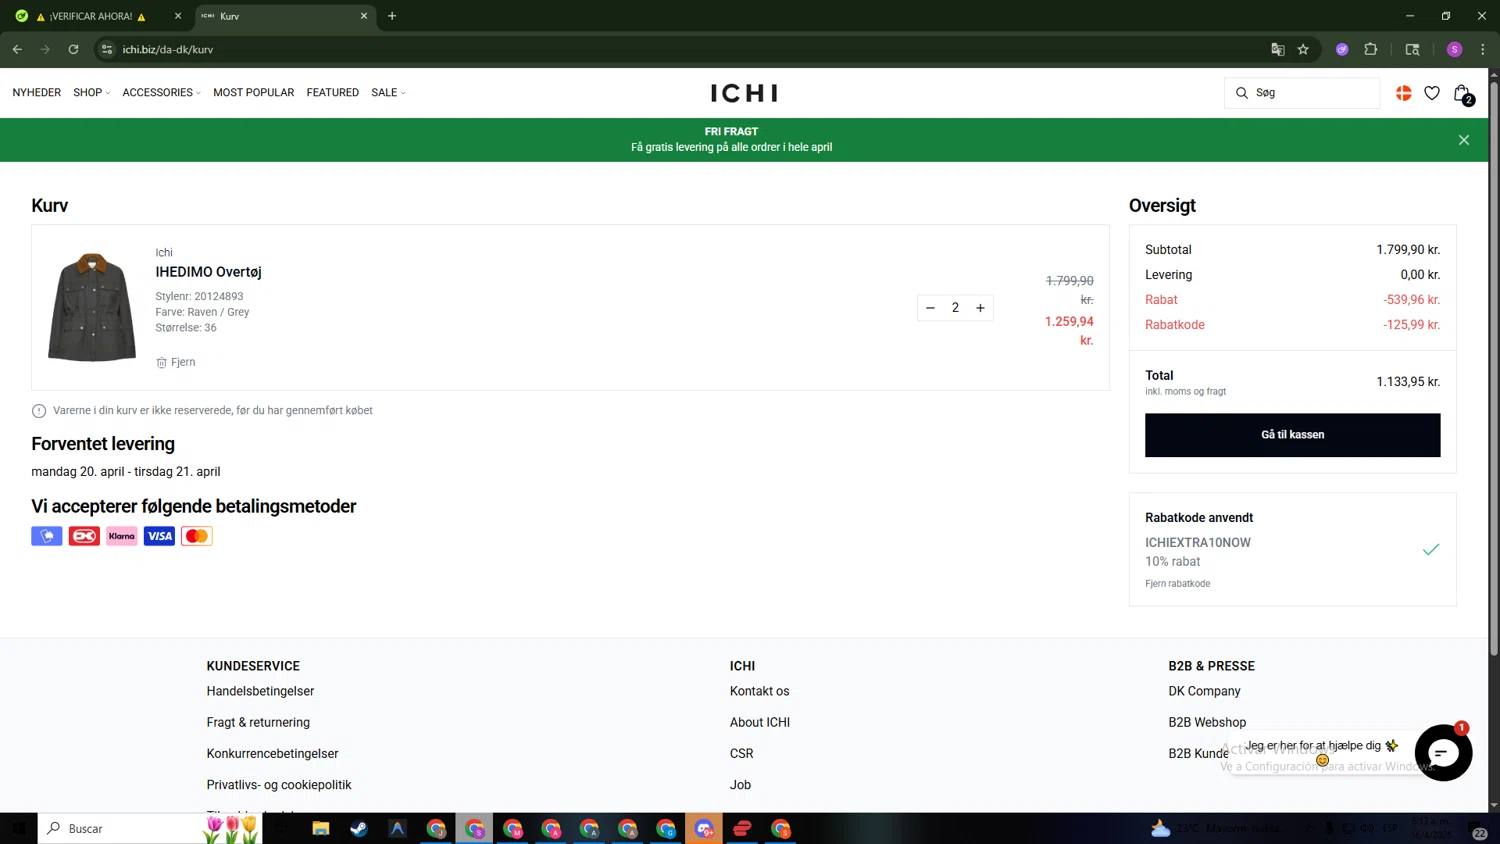This screenshot has width=1500, height=844.
Task: Click the Mastercard payment icon
Action: 197,536
